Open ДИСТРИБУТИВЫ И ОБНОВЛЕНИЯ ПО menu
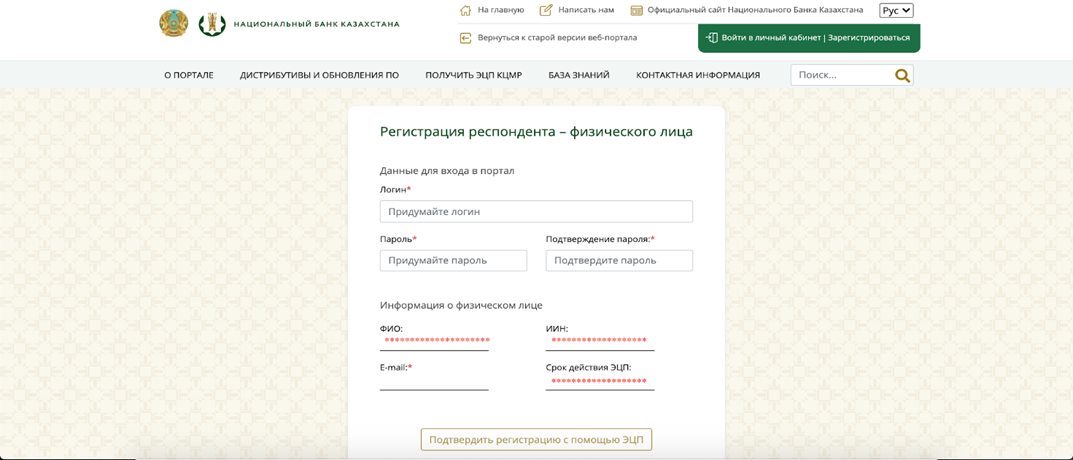 click(x=319, y=75)
